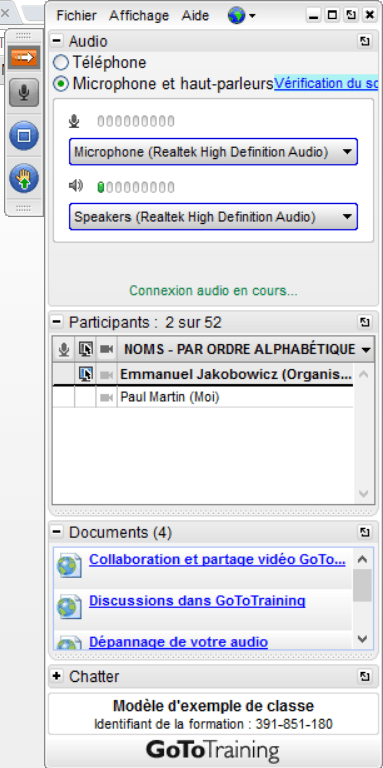Click webcam icon beside Paul Martin

pos(106,398)
